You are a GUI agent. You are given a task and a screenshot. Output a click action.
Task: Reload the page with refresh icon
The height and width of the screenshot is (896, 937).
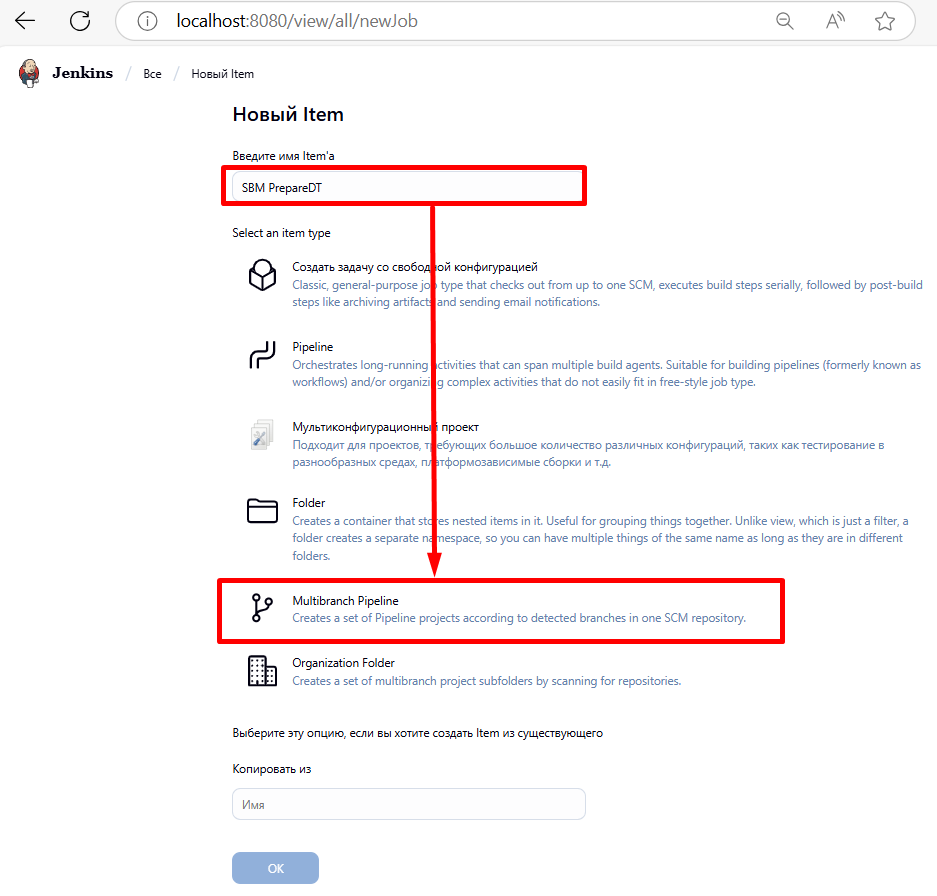[x=80, y=21]
